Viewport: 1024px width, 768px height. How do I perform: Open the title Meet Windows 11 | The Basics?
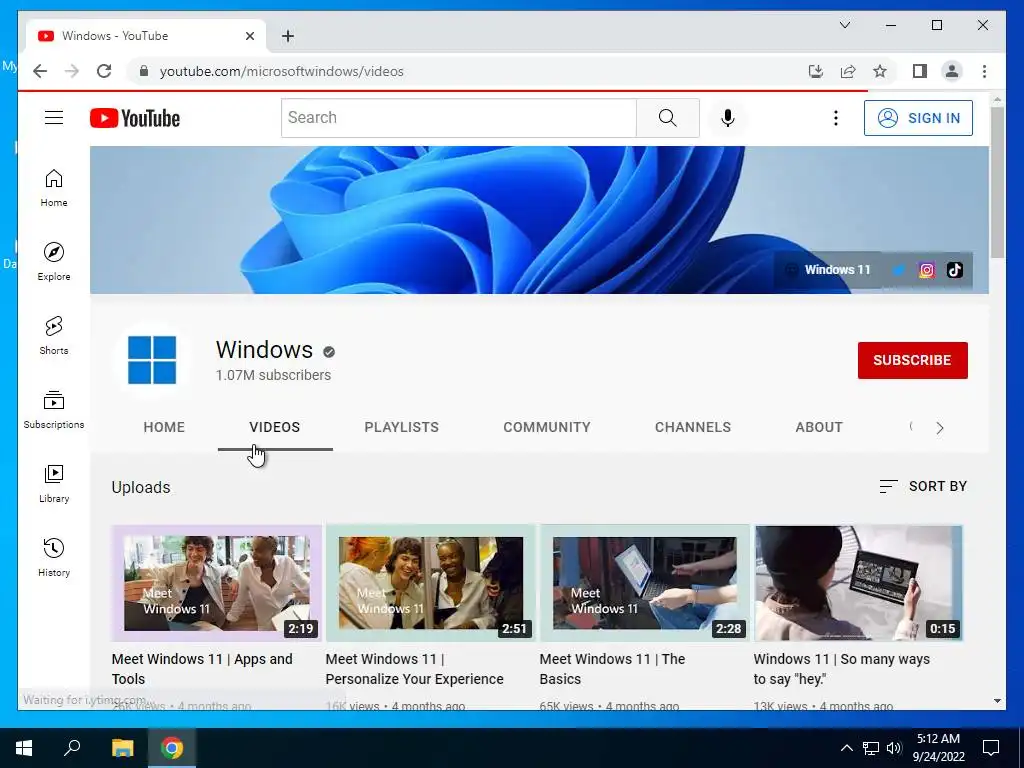click(612, 669)
